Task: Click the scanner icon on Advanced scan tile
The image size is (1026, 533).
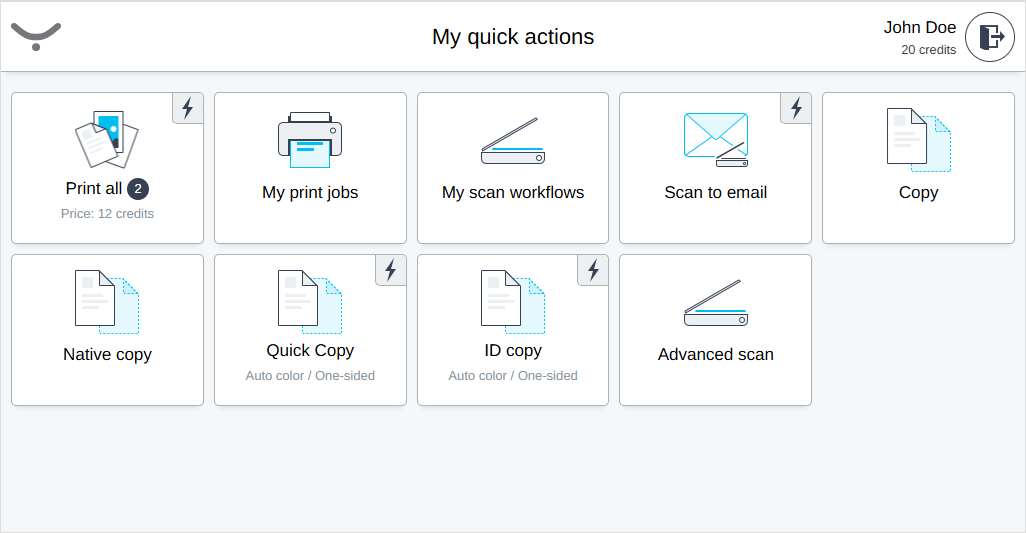Action: click(716, 303)
